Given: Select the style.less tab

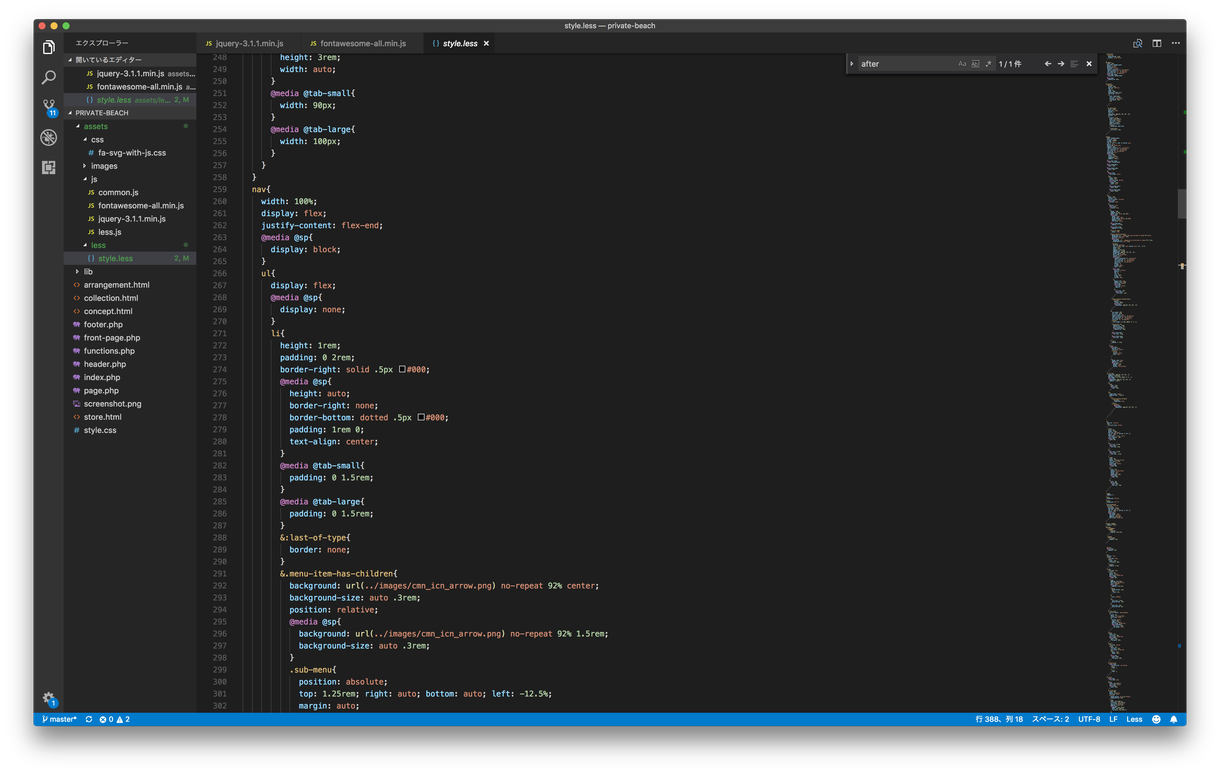Looking at the screenshot, I should (x=459, y=44).
